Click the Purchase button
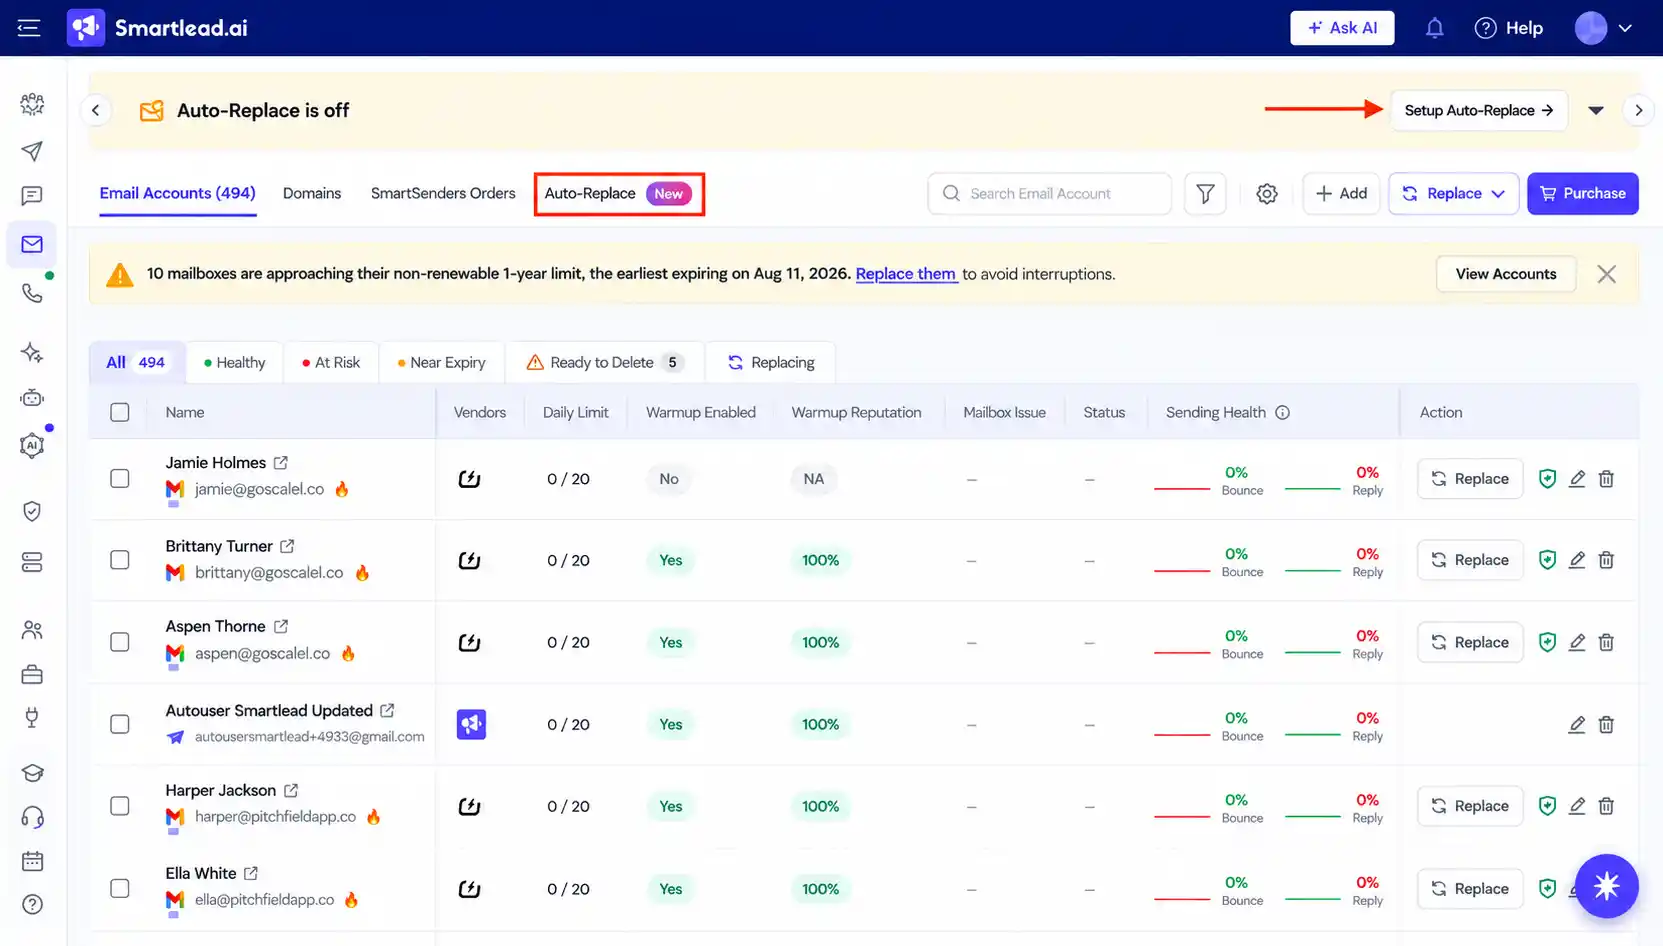Viewport: 1663px width, 946px height. (1582, 194)
